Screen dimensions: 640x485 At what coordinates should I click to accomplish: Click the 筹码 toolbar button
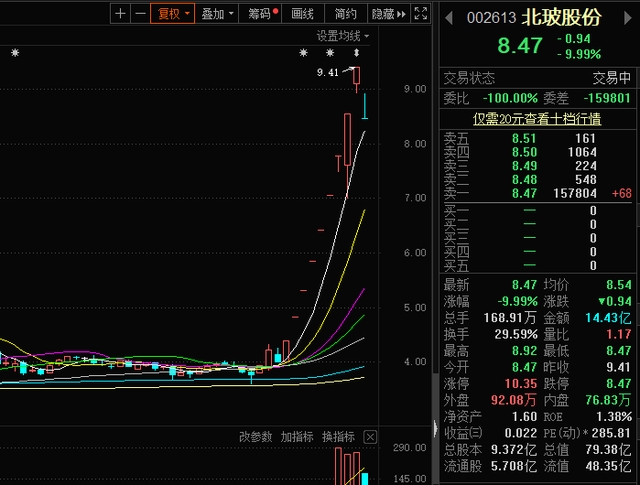tap(260, 14)
